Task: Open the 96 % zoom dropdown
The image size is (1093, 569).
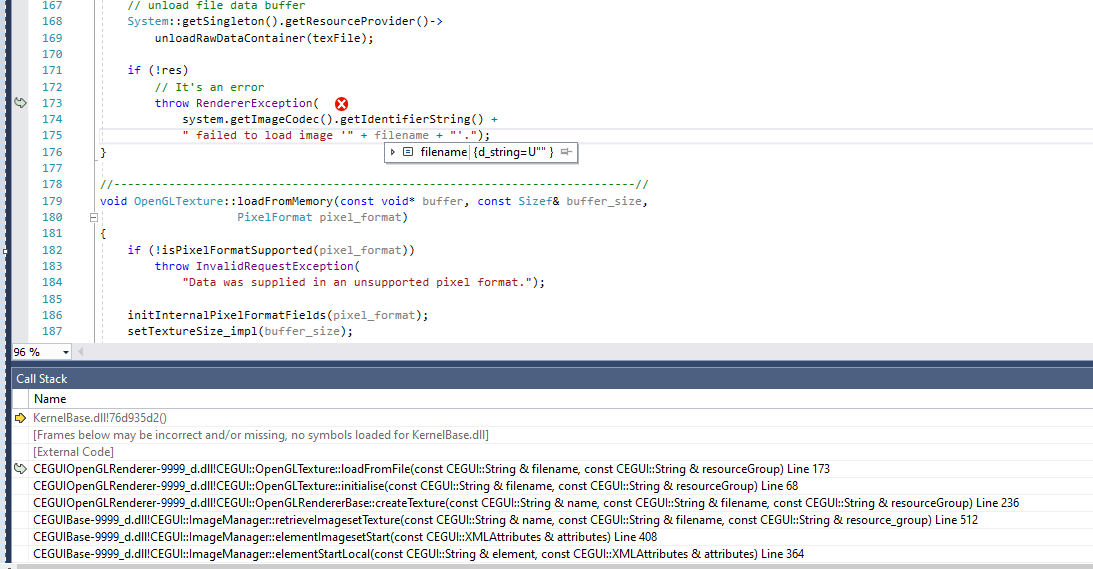Action: (x=66, y=352)
